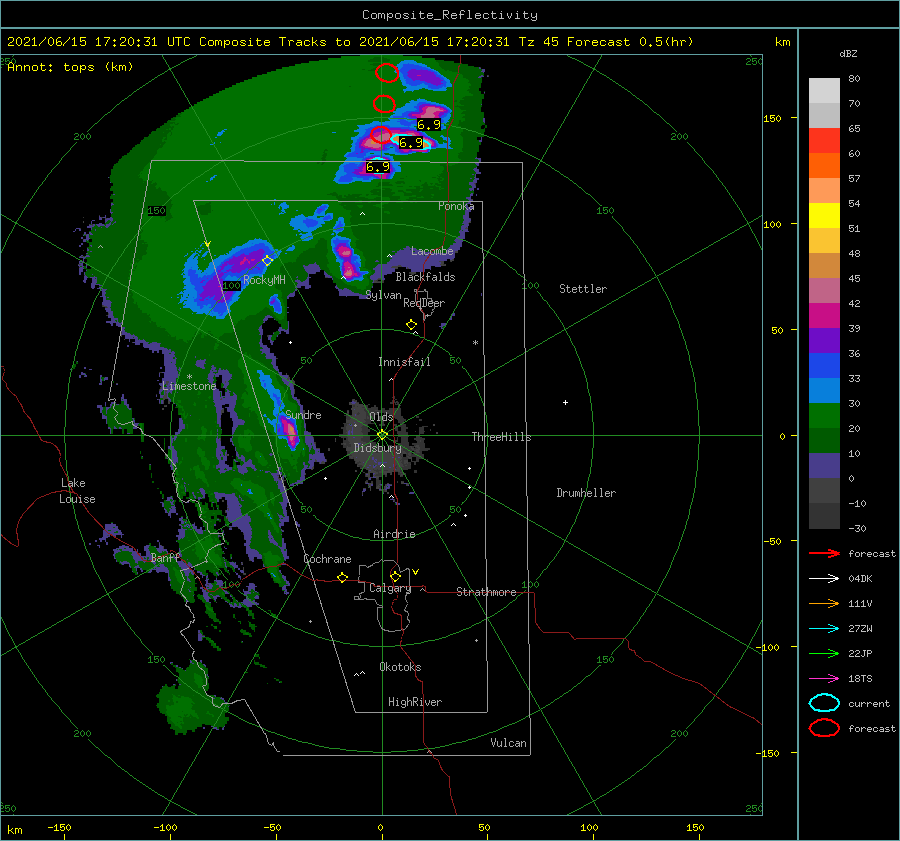Click radar center diamond between Olds and Didsbury
Screen dimensions: 900x841
382,435
